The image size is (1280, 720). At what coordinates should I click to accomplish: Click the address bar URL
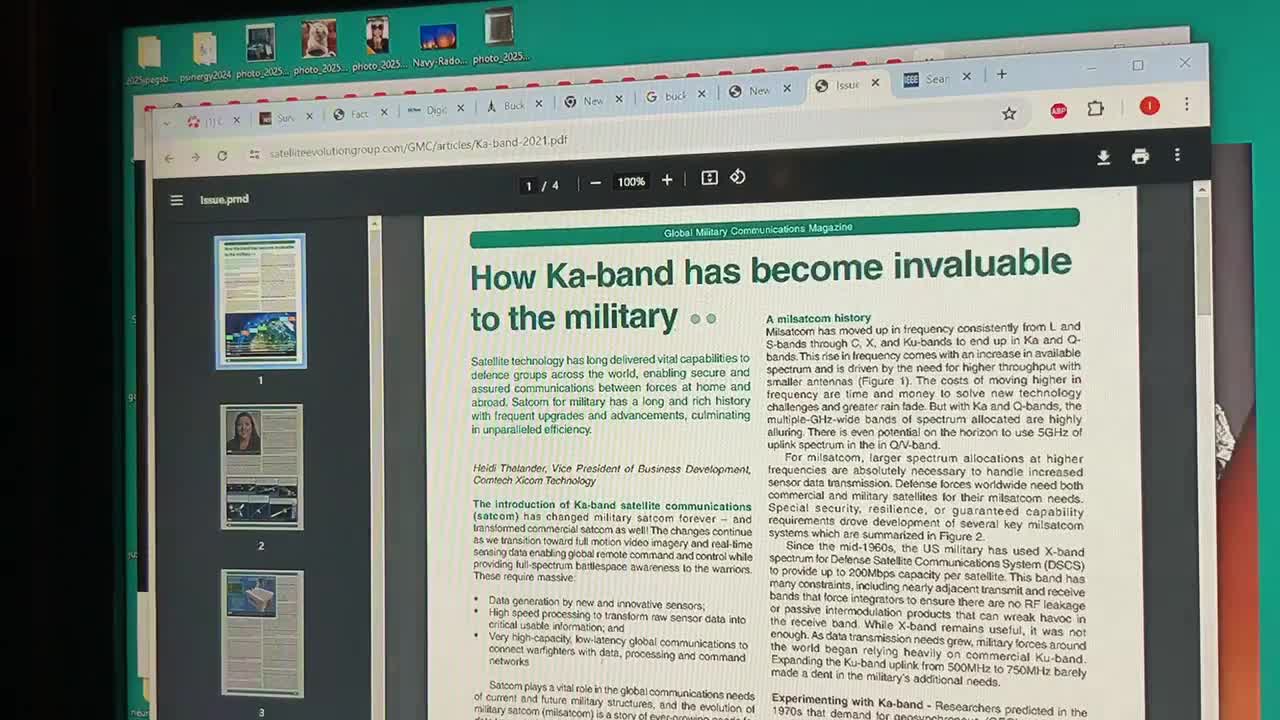click(418, 146)
